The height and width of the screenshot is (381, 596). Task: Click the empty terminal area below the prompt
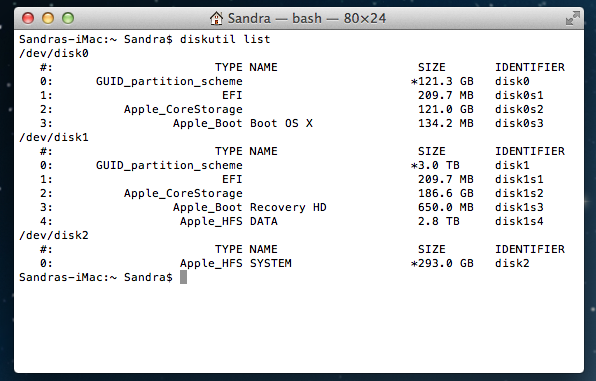pyautogui.click(x=299, y=329)
